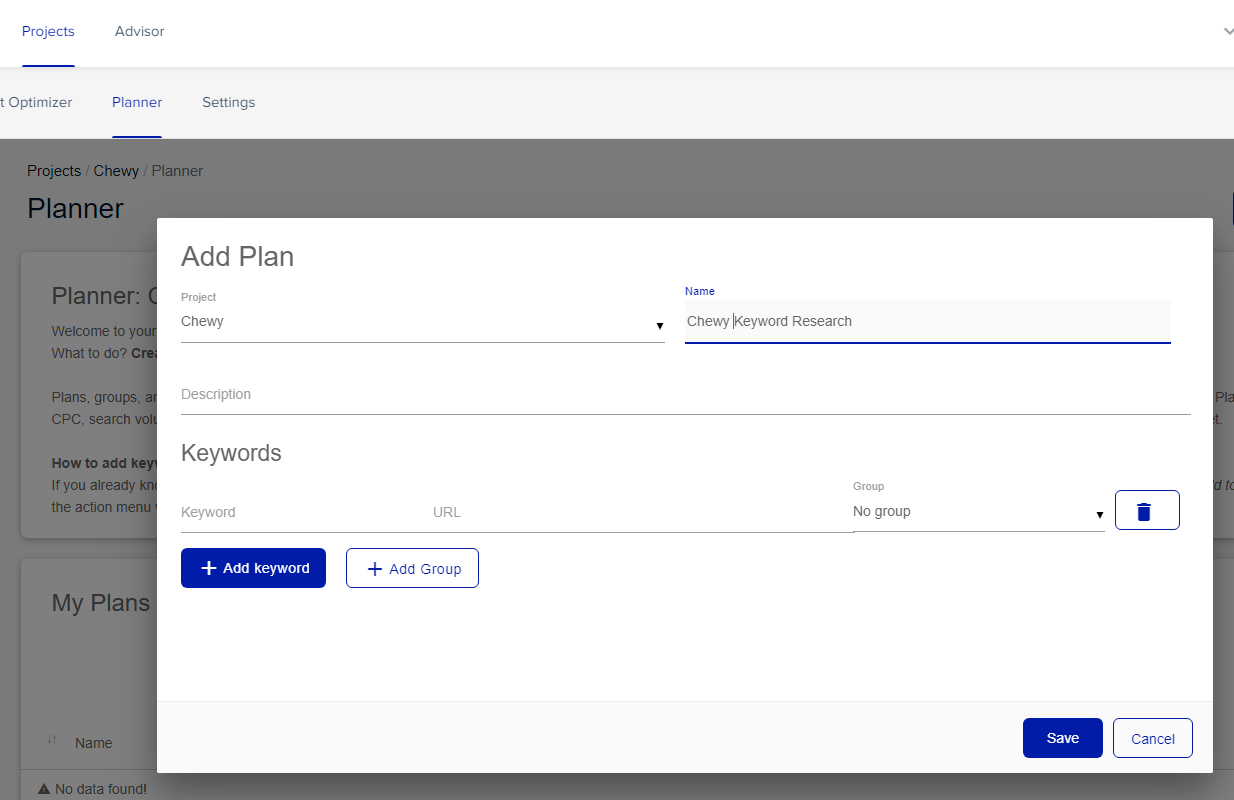Click the Add Plan dialog title
Screen dimensions: 1234x800
[x=237, y=257]
